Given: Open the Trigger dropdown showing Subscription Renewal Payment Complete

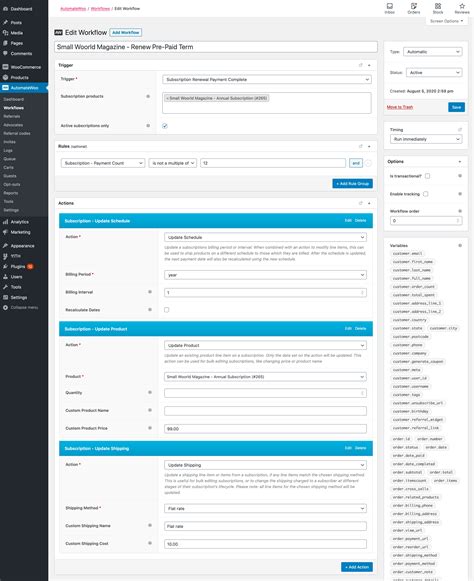Looking at the screenshot, I should (267, 79).
